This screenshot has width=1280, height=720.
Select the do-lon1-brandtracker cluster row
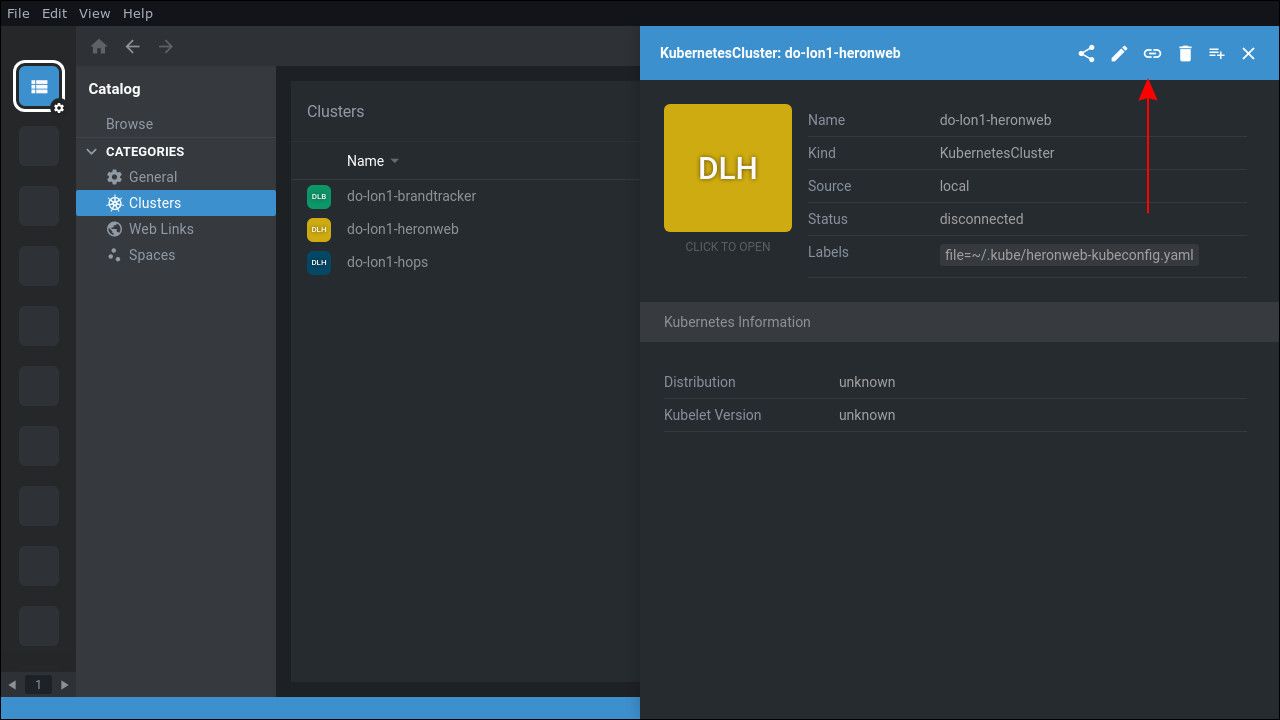(411, 196)
